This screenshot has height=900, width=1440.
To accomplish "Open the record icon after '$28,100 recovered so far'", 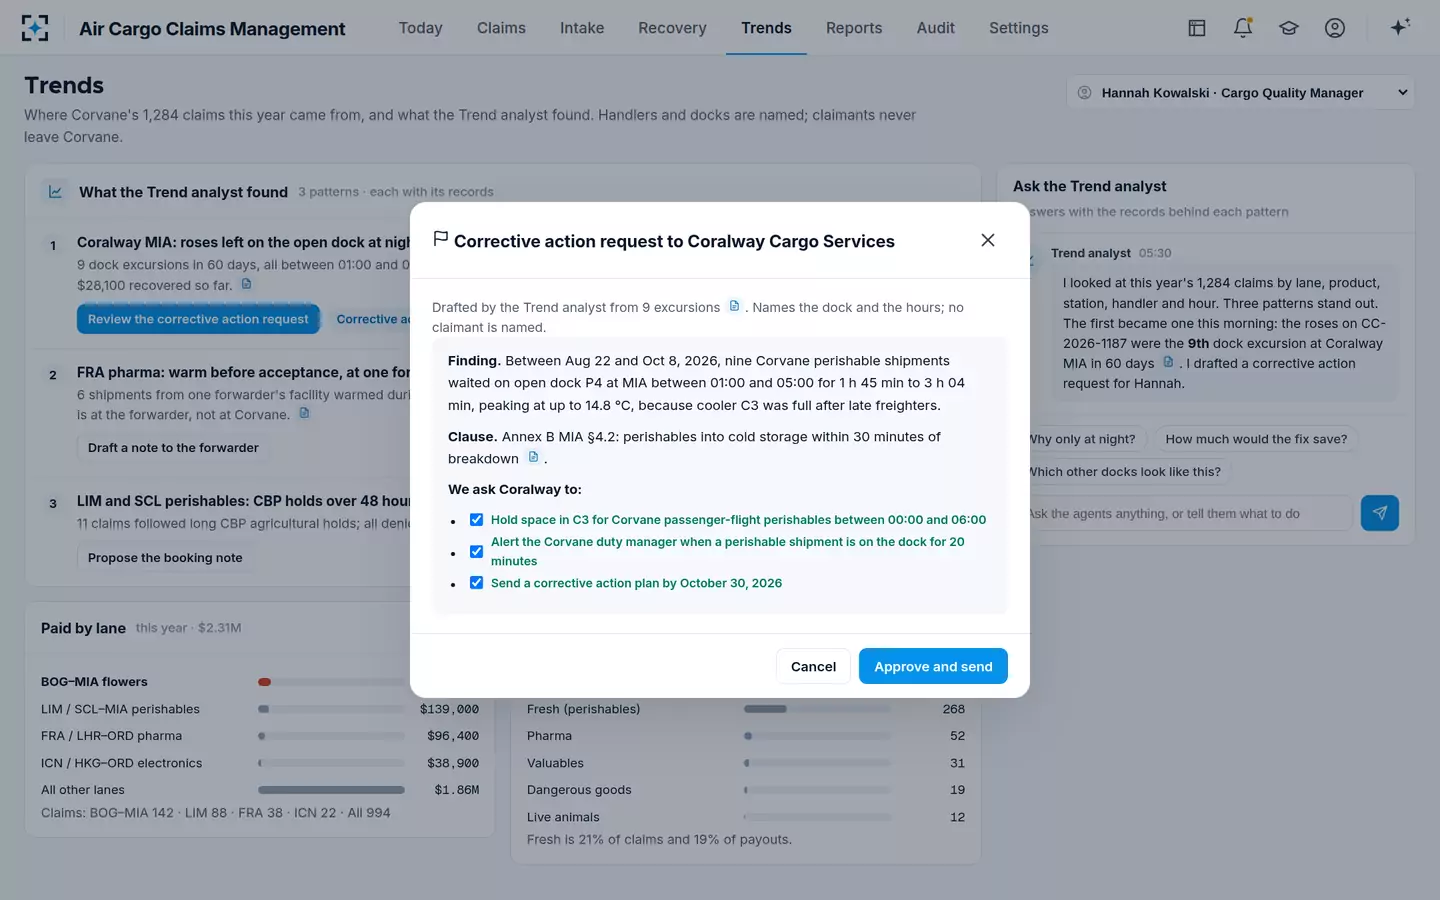I will (x=246, y=284).
